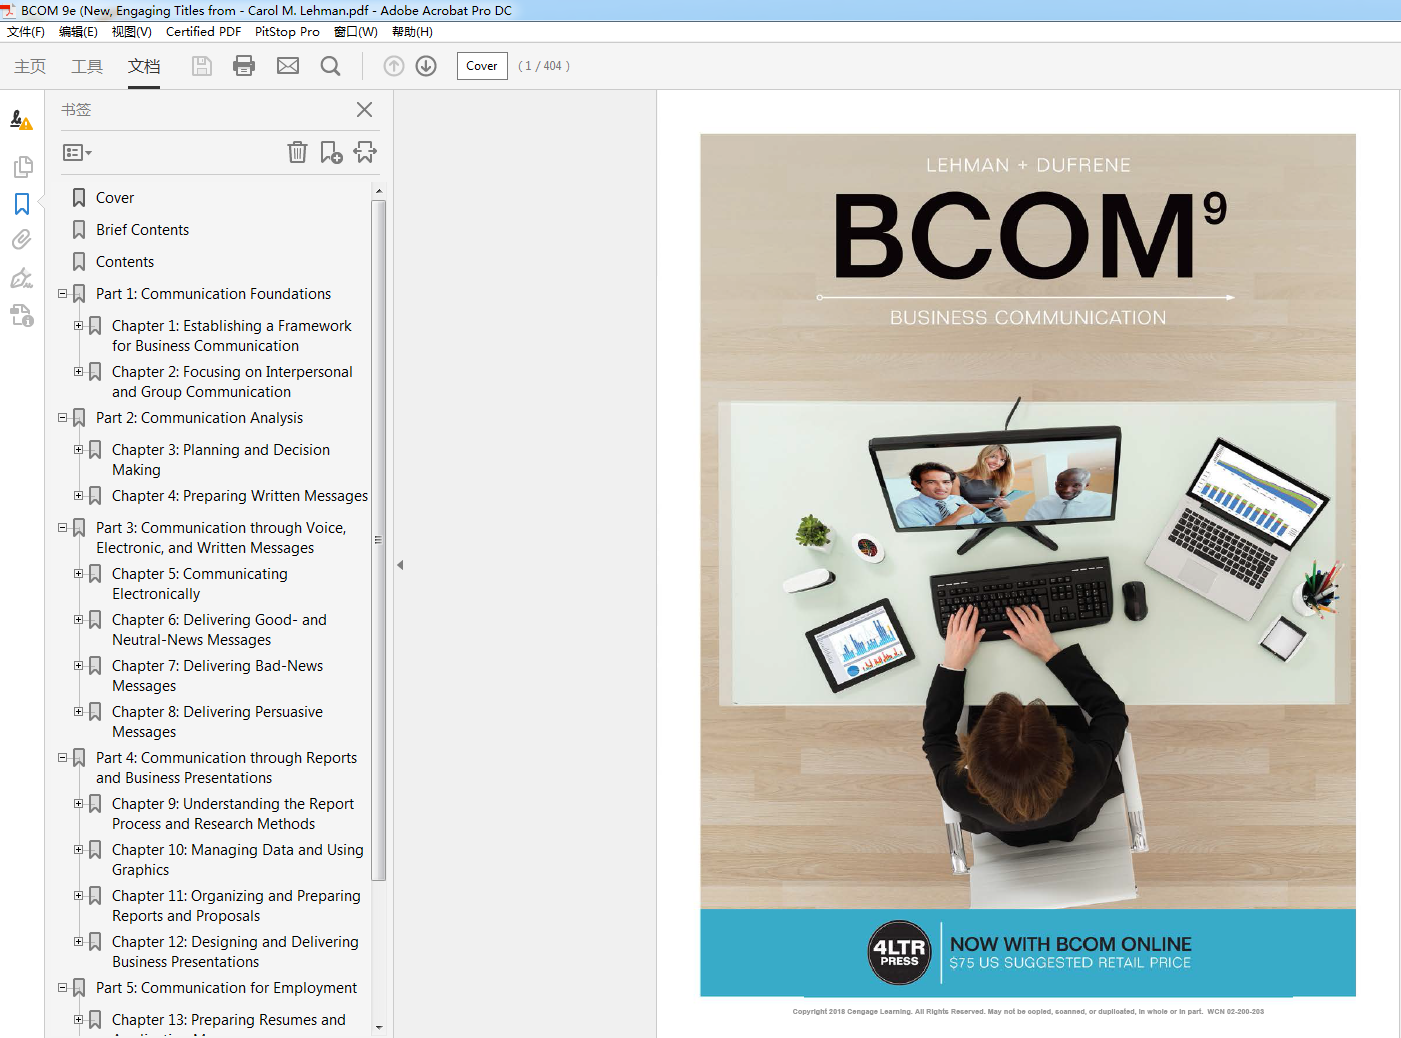Open the Find text magnifier icon
1401x1038 pixels.
click(330, 66)
